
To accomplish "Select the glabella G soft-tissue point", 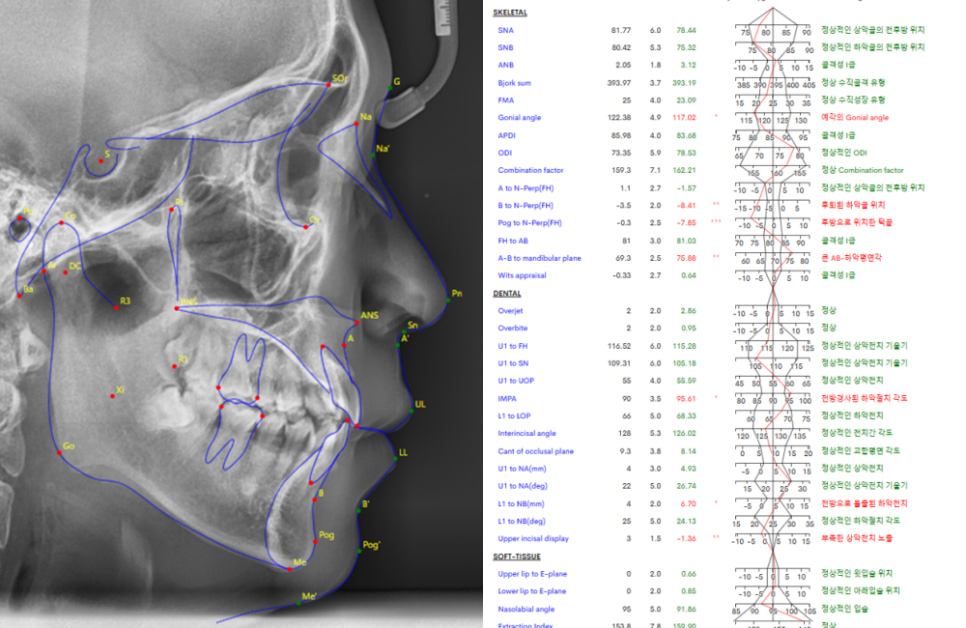I will coord(391,90).
